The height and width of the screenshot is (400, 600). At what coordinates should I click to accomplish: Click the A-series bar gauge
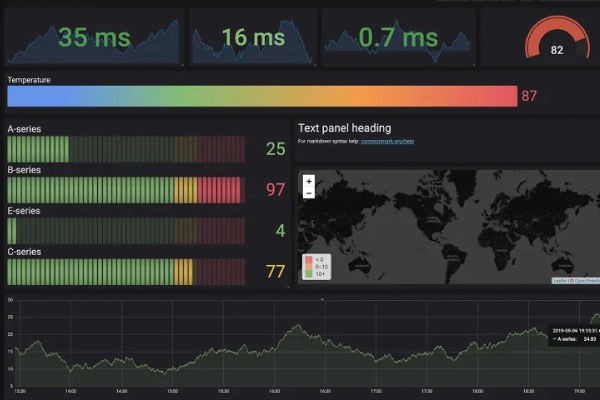click(125, 150)
